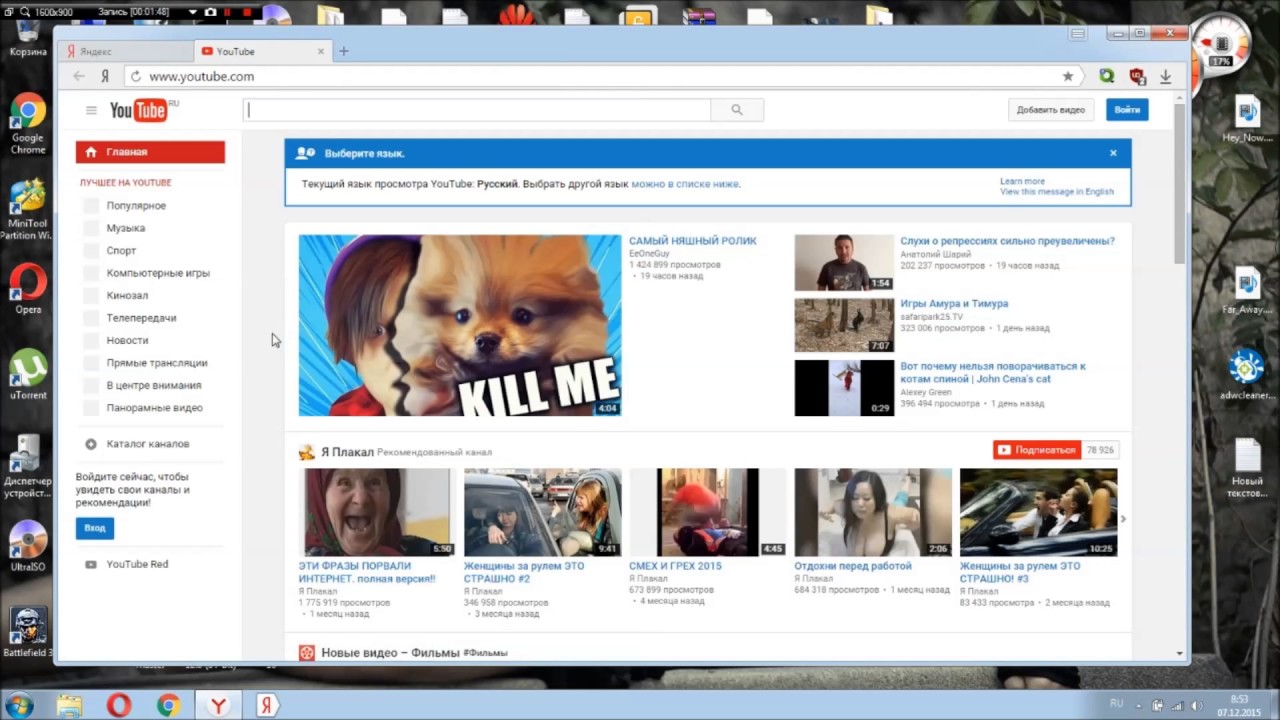Open the Музыка category

(126, 228)
